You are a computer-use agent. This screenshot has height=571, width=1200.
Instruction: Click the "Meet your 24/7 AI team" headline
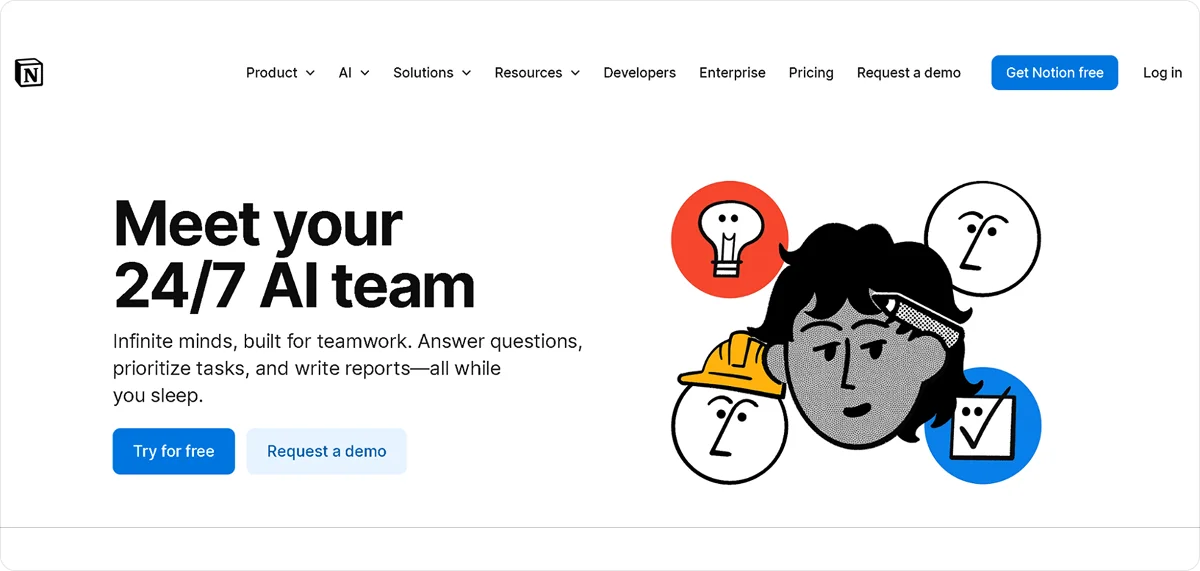294,254
